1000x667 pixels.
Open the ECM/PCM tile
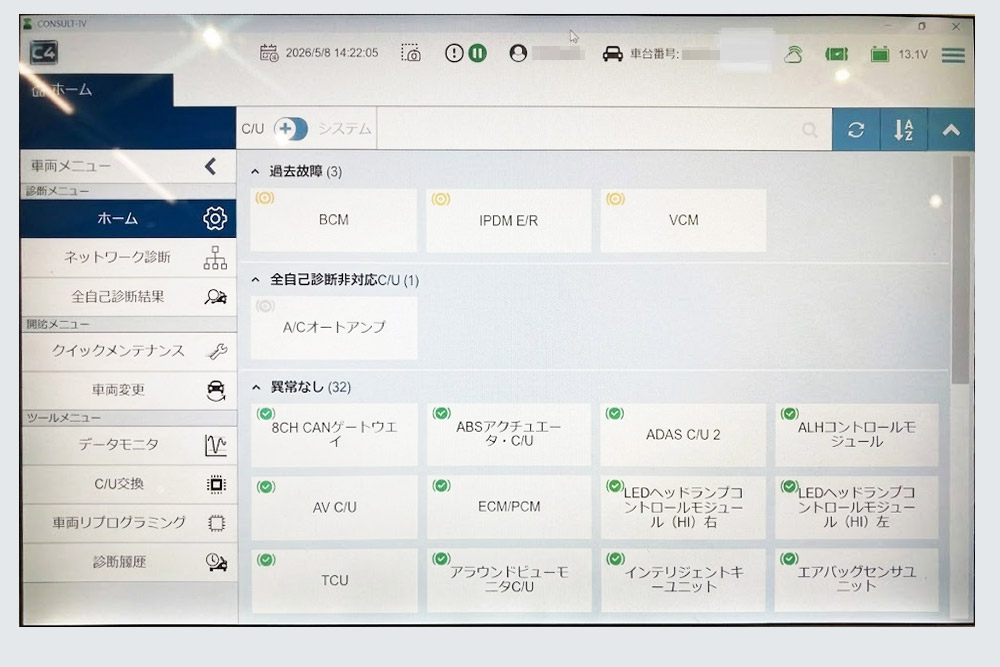click(x=509, y=508)
